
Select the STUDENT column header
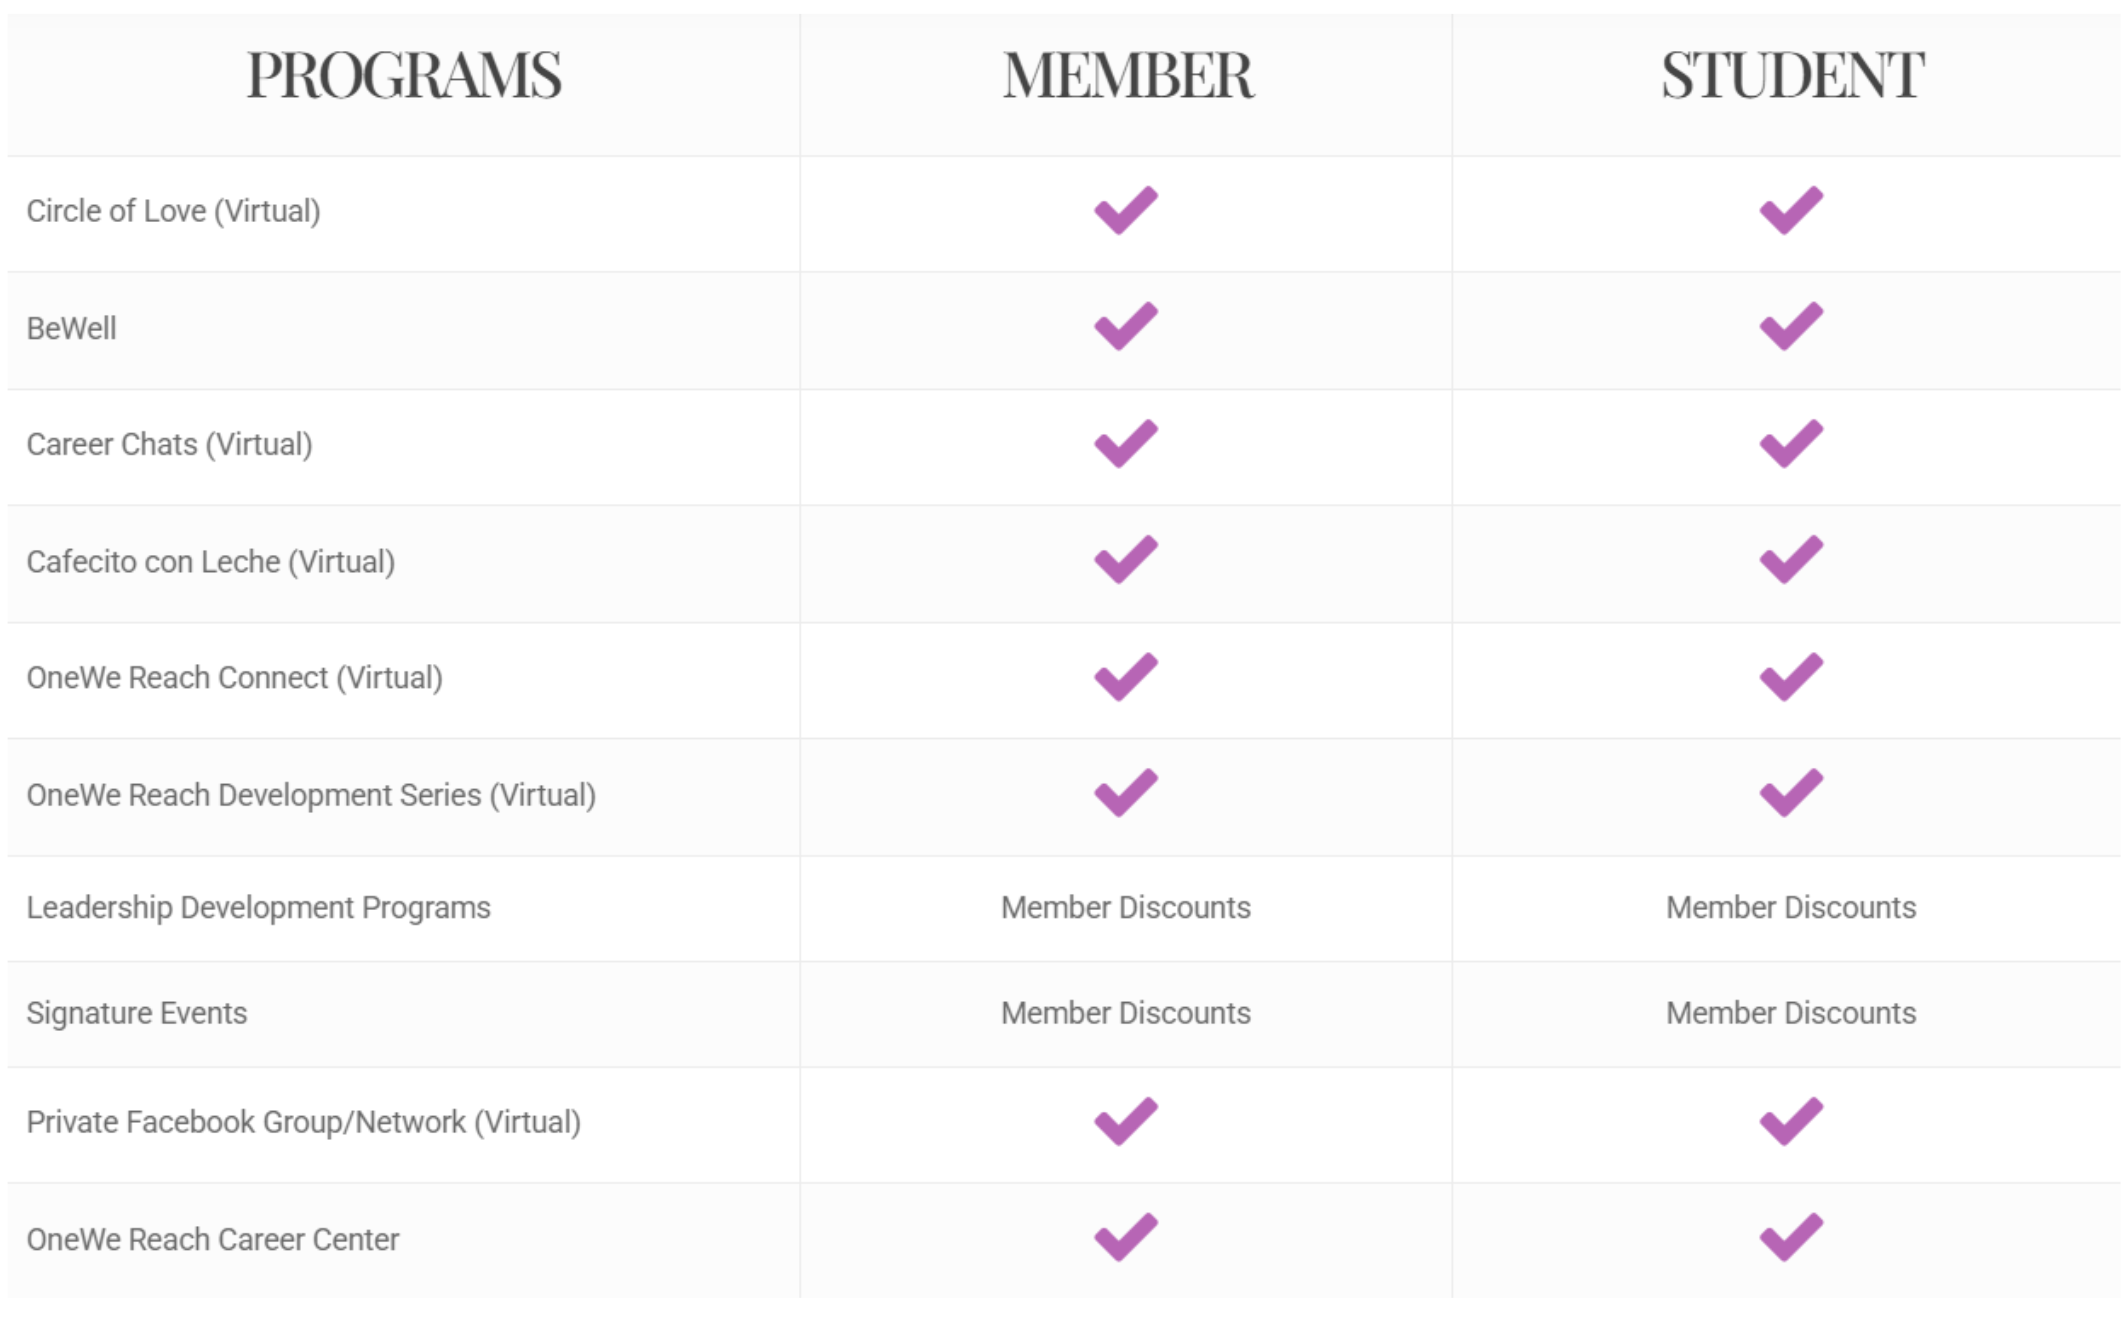pos(1792,76)
